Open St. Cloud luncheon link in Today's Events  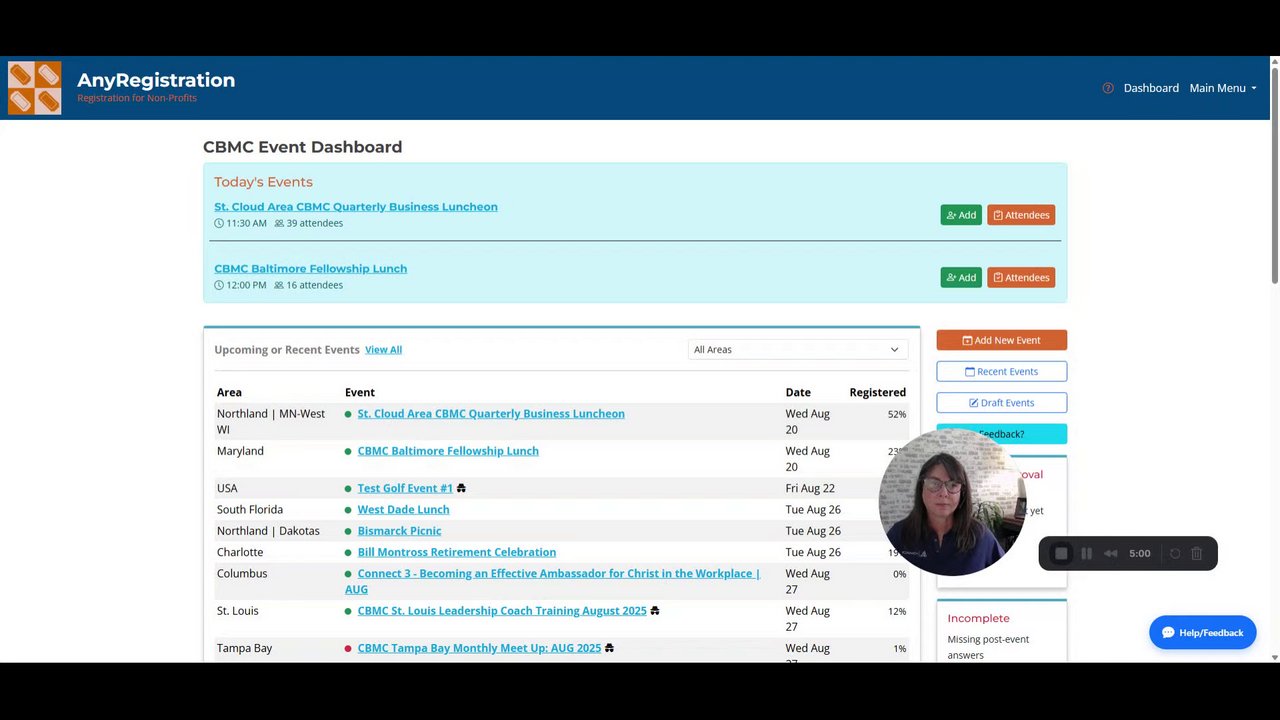355,207
